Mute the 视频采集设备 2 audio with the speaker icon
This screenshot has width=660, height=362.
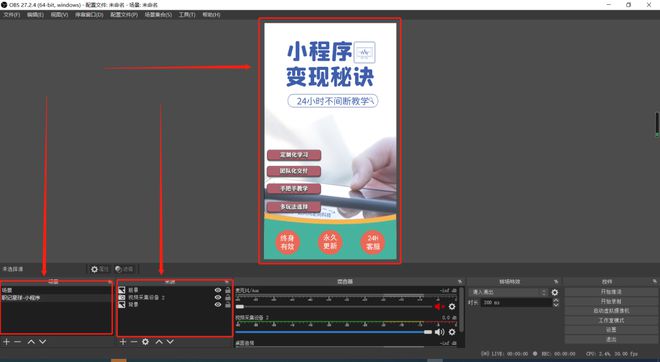pos(439,332)
